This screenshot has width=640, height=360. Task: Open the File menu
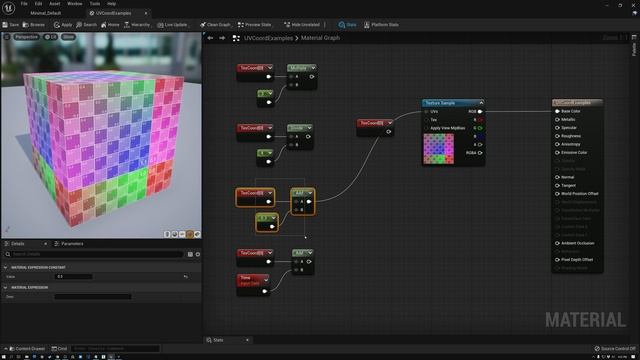(x=24, y=4)
